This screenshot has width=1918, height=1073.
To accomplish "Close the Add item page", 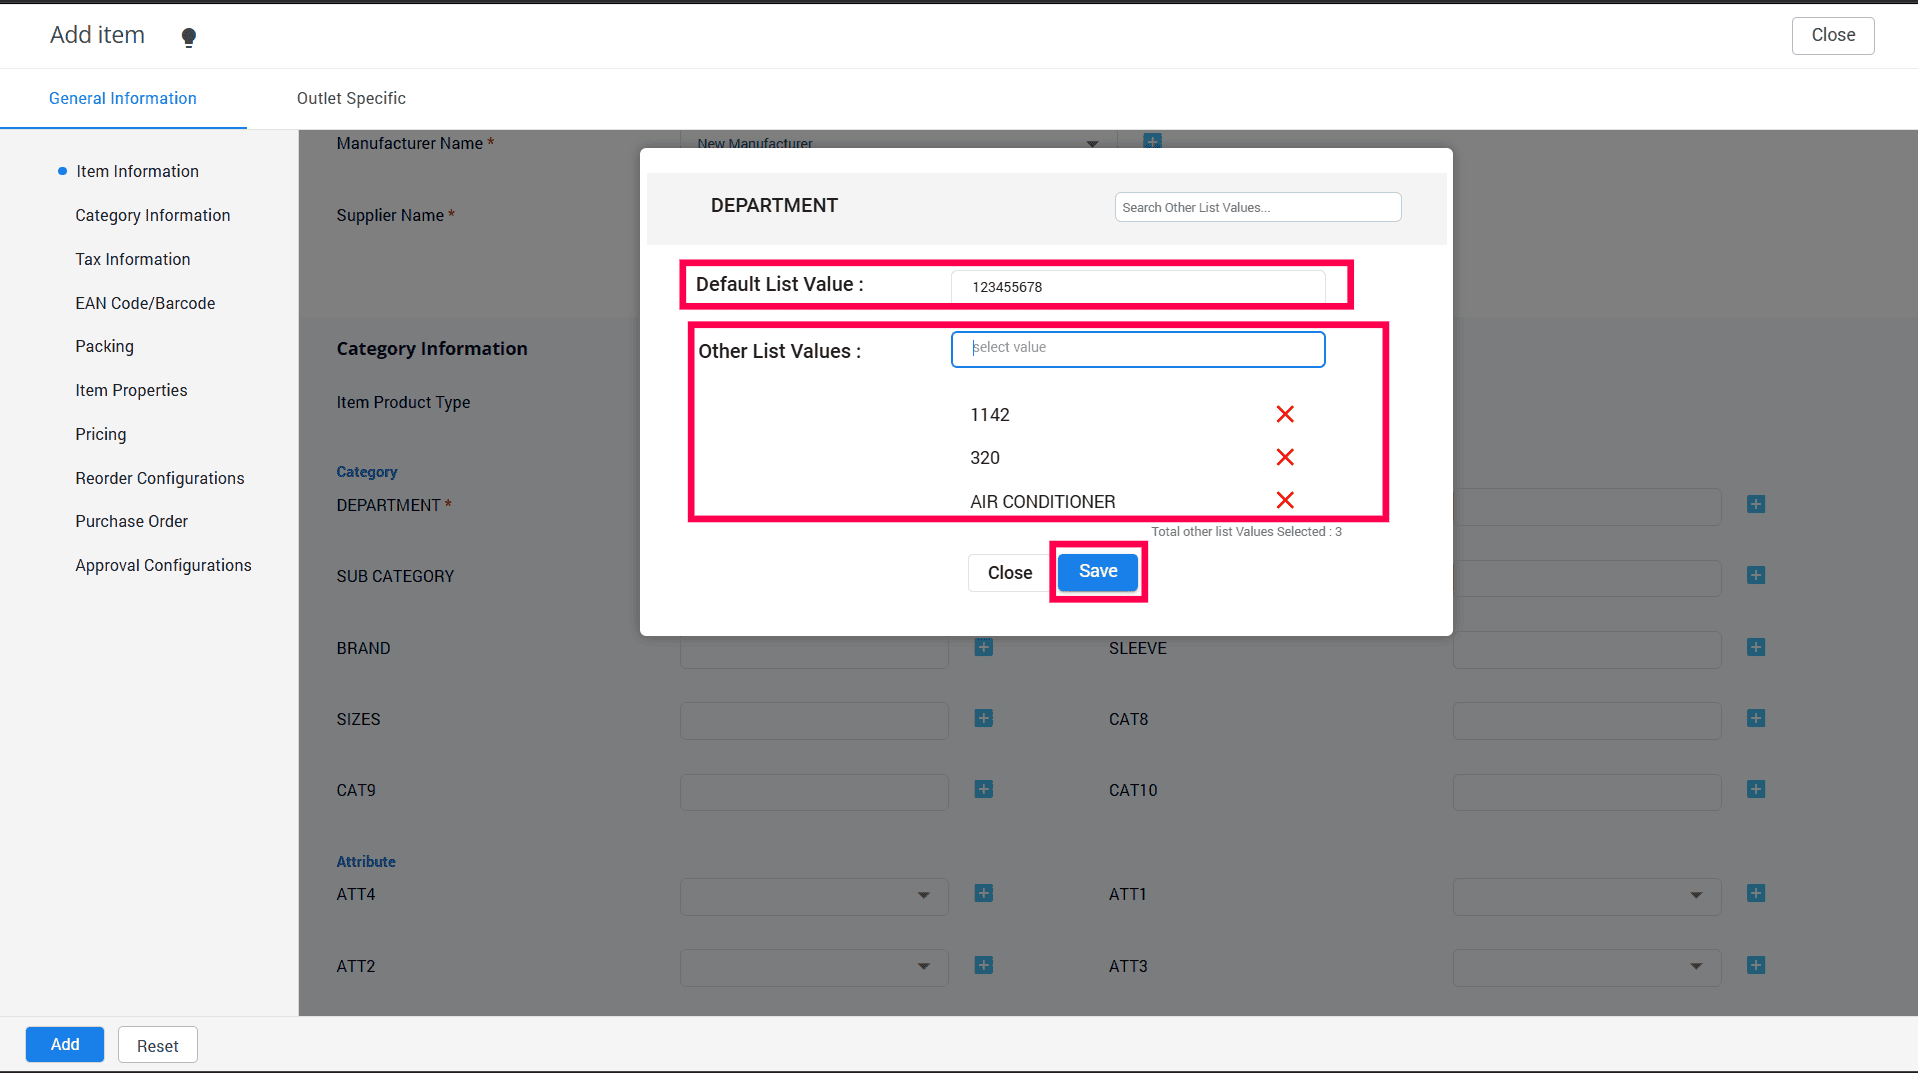I will 1833,35.
